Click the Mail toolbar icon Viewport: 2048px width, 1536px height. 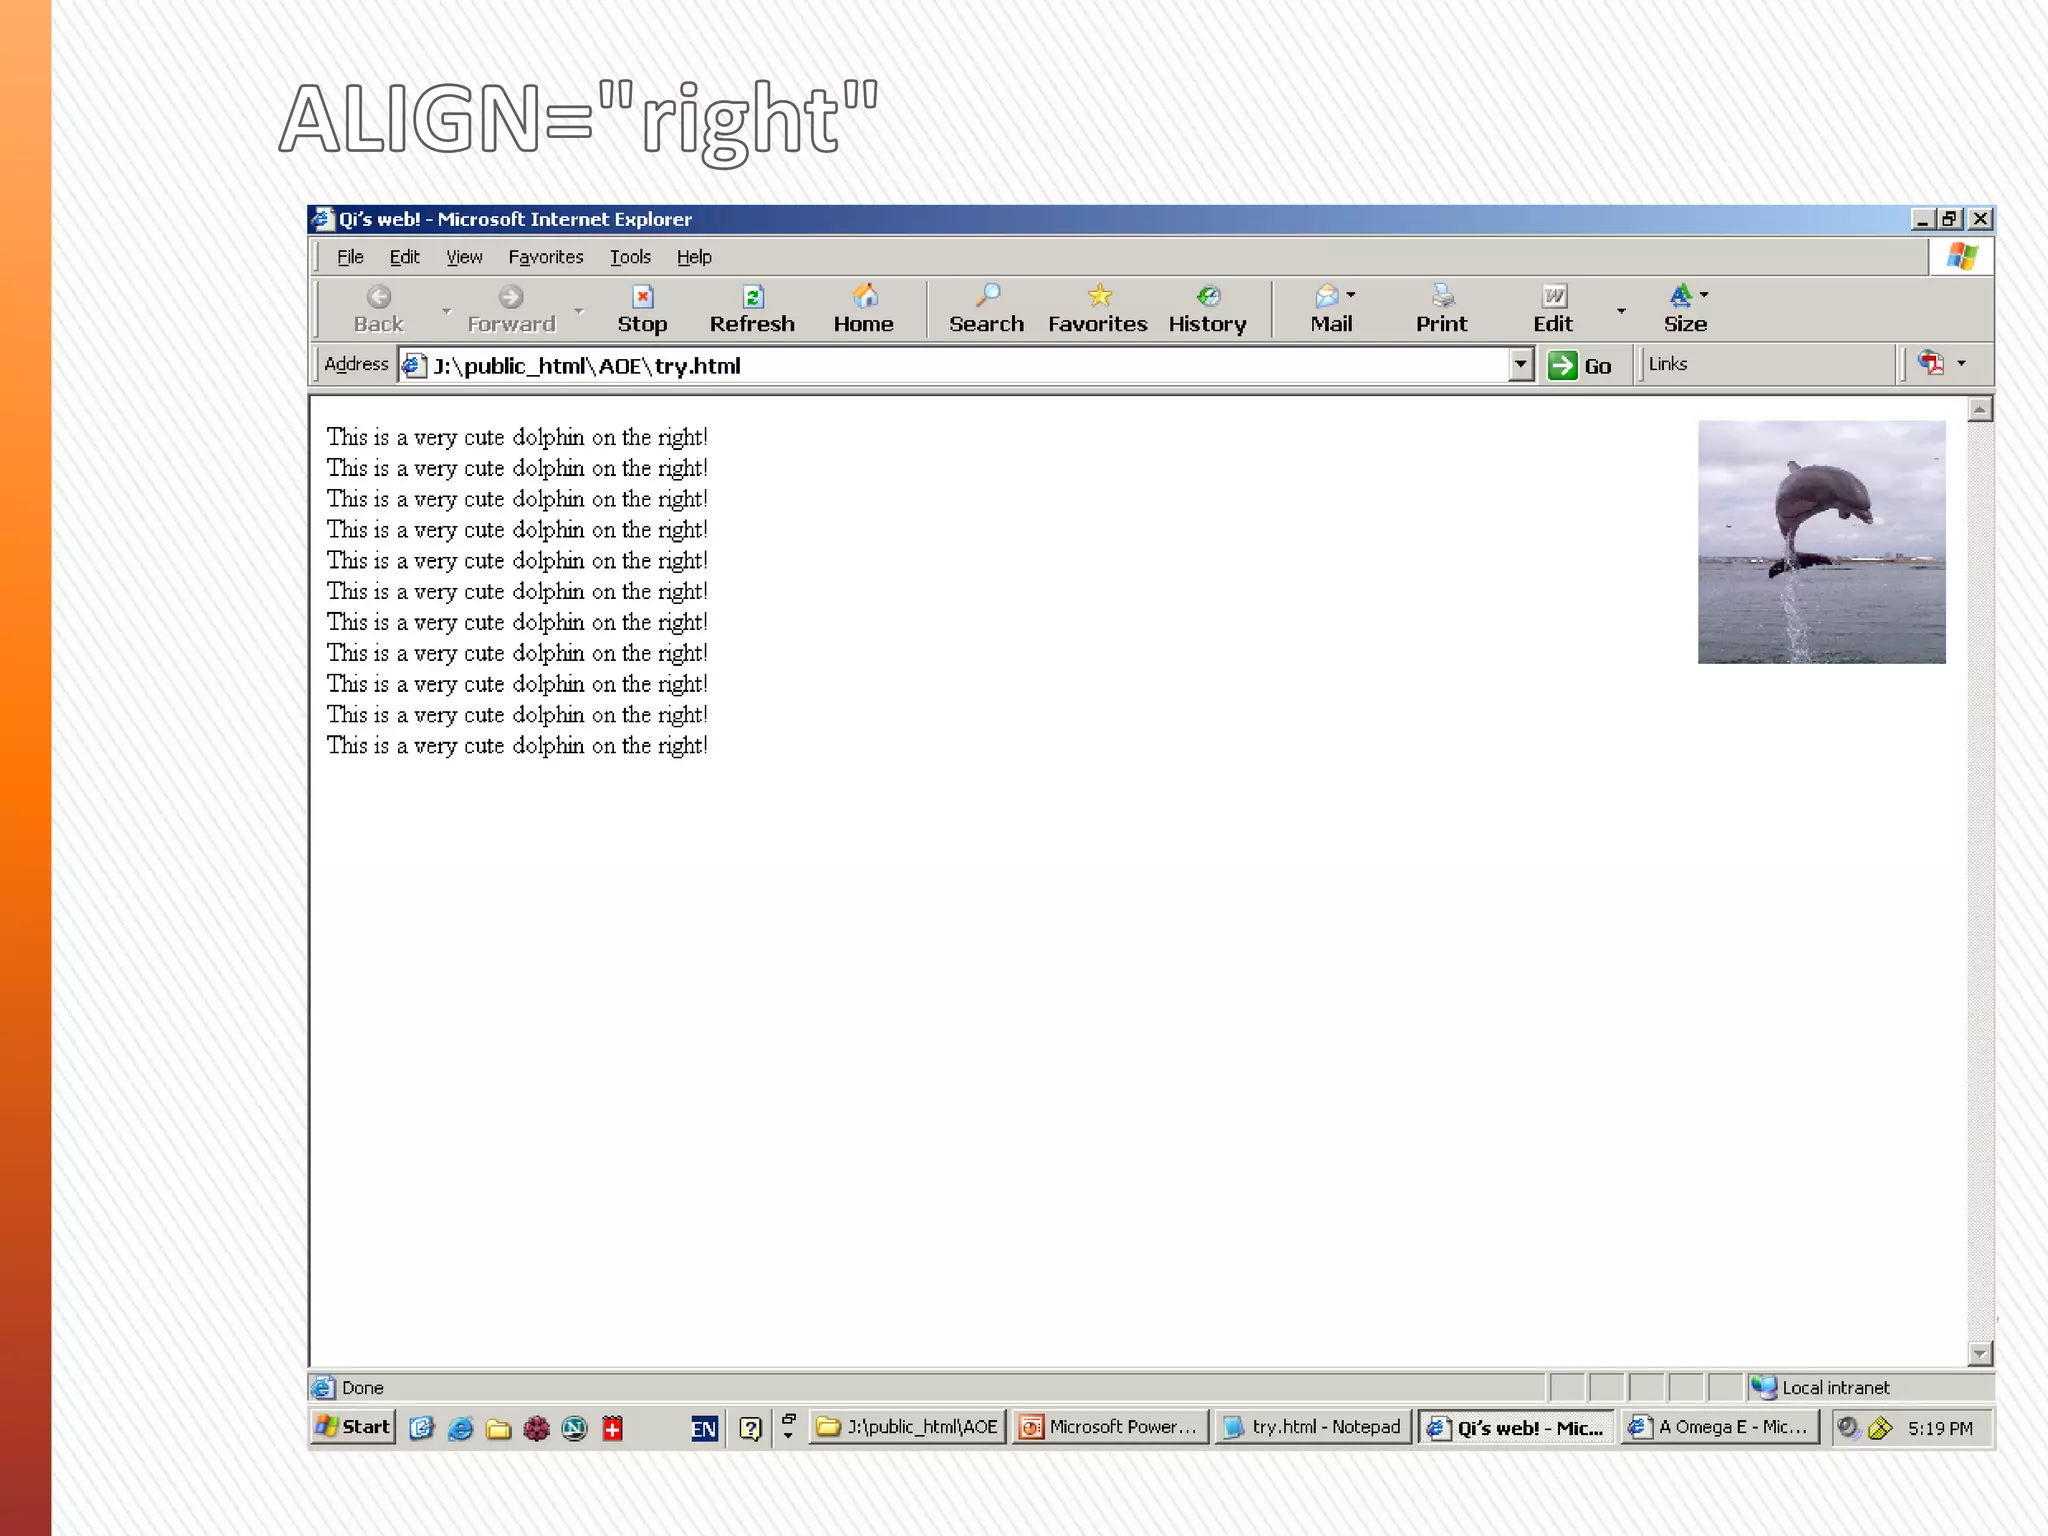tap(1327, 297)
